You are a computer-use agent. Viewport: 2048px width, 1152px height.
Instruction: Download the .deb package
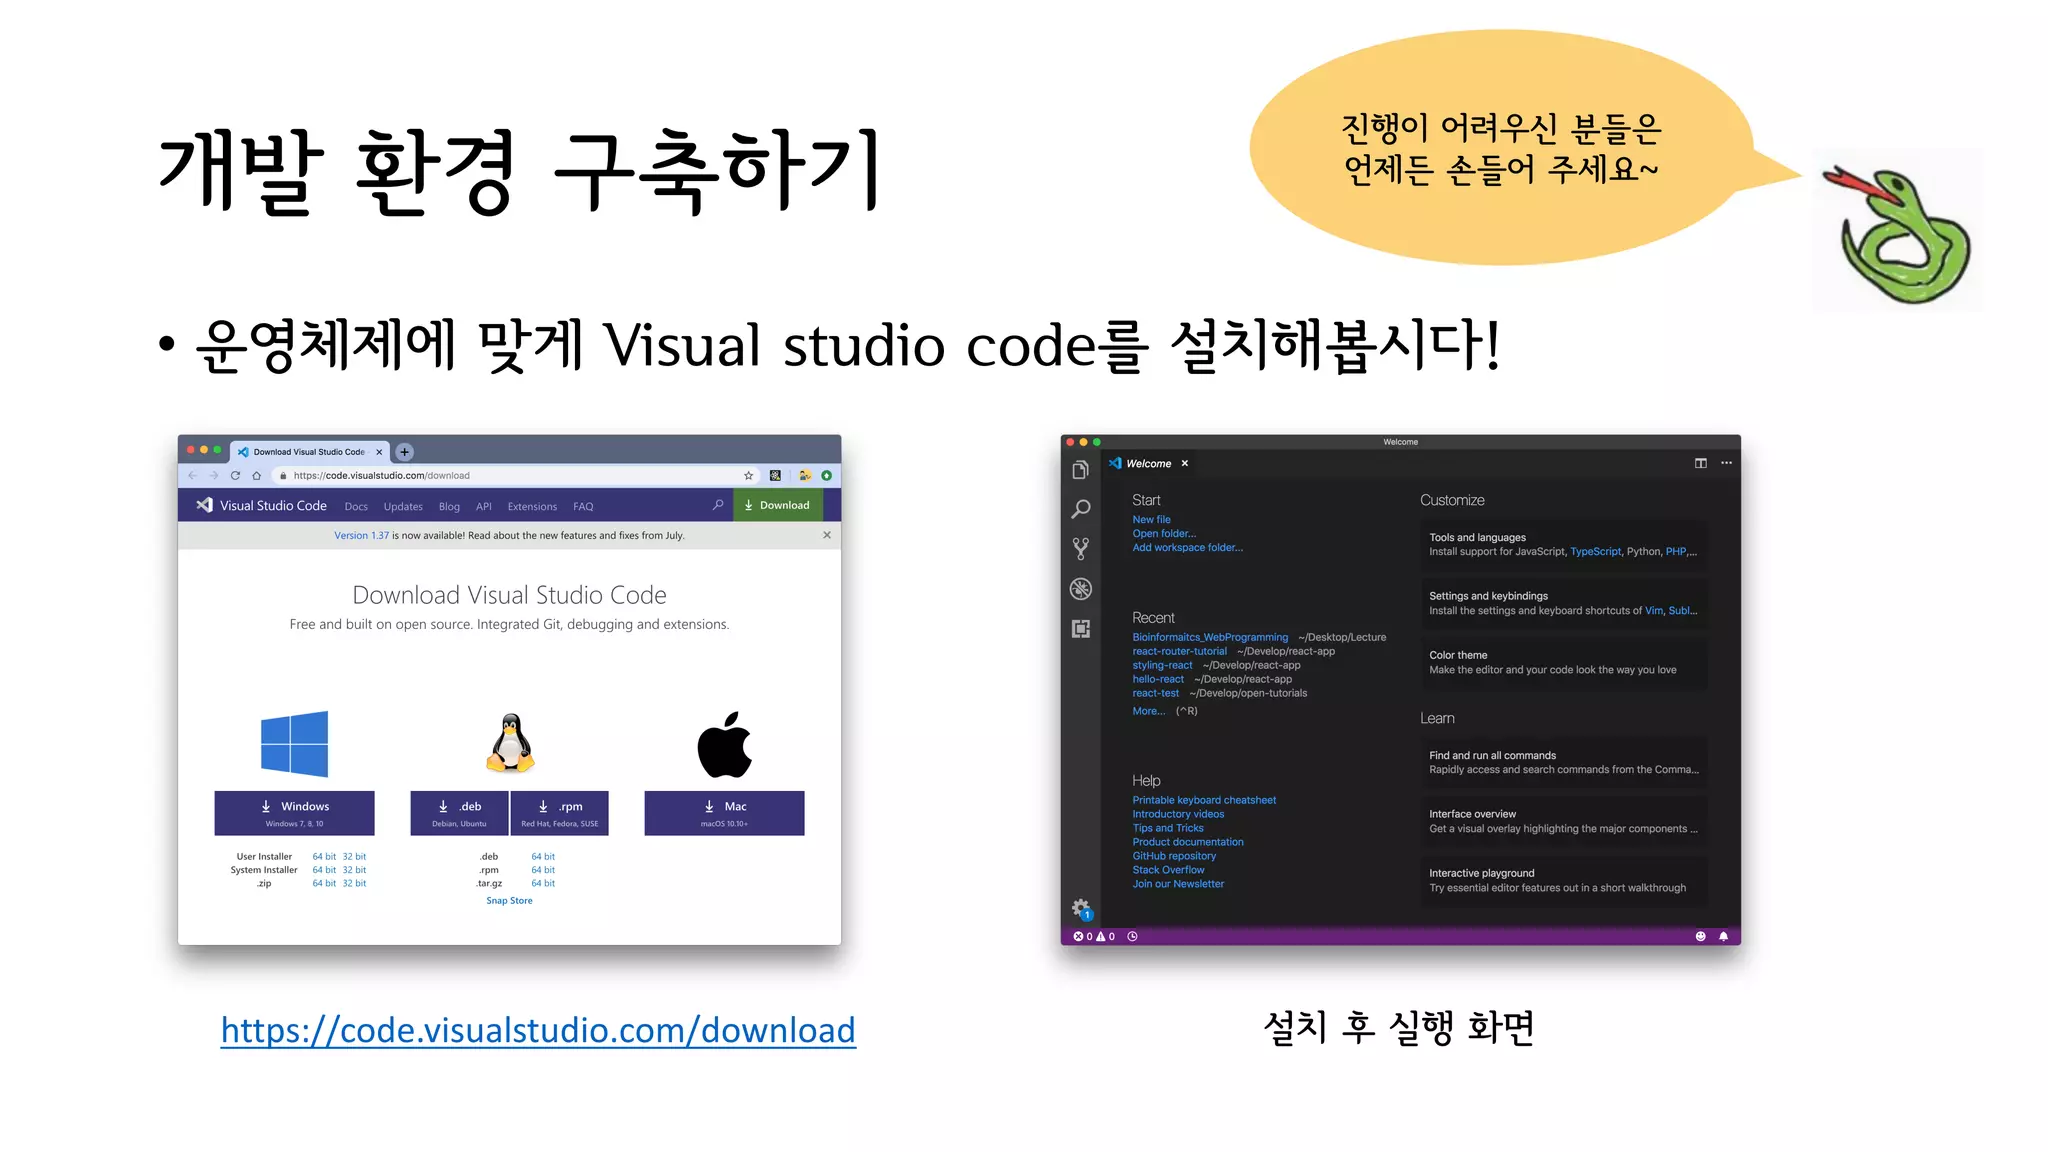[459, 813]
